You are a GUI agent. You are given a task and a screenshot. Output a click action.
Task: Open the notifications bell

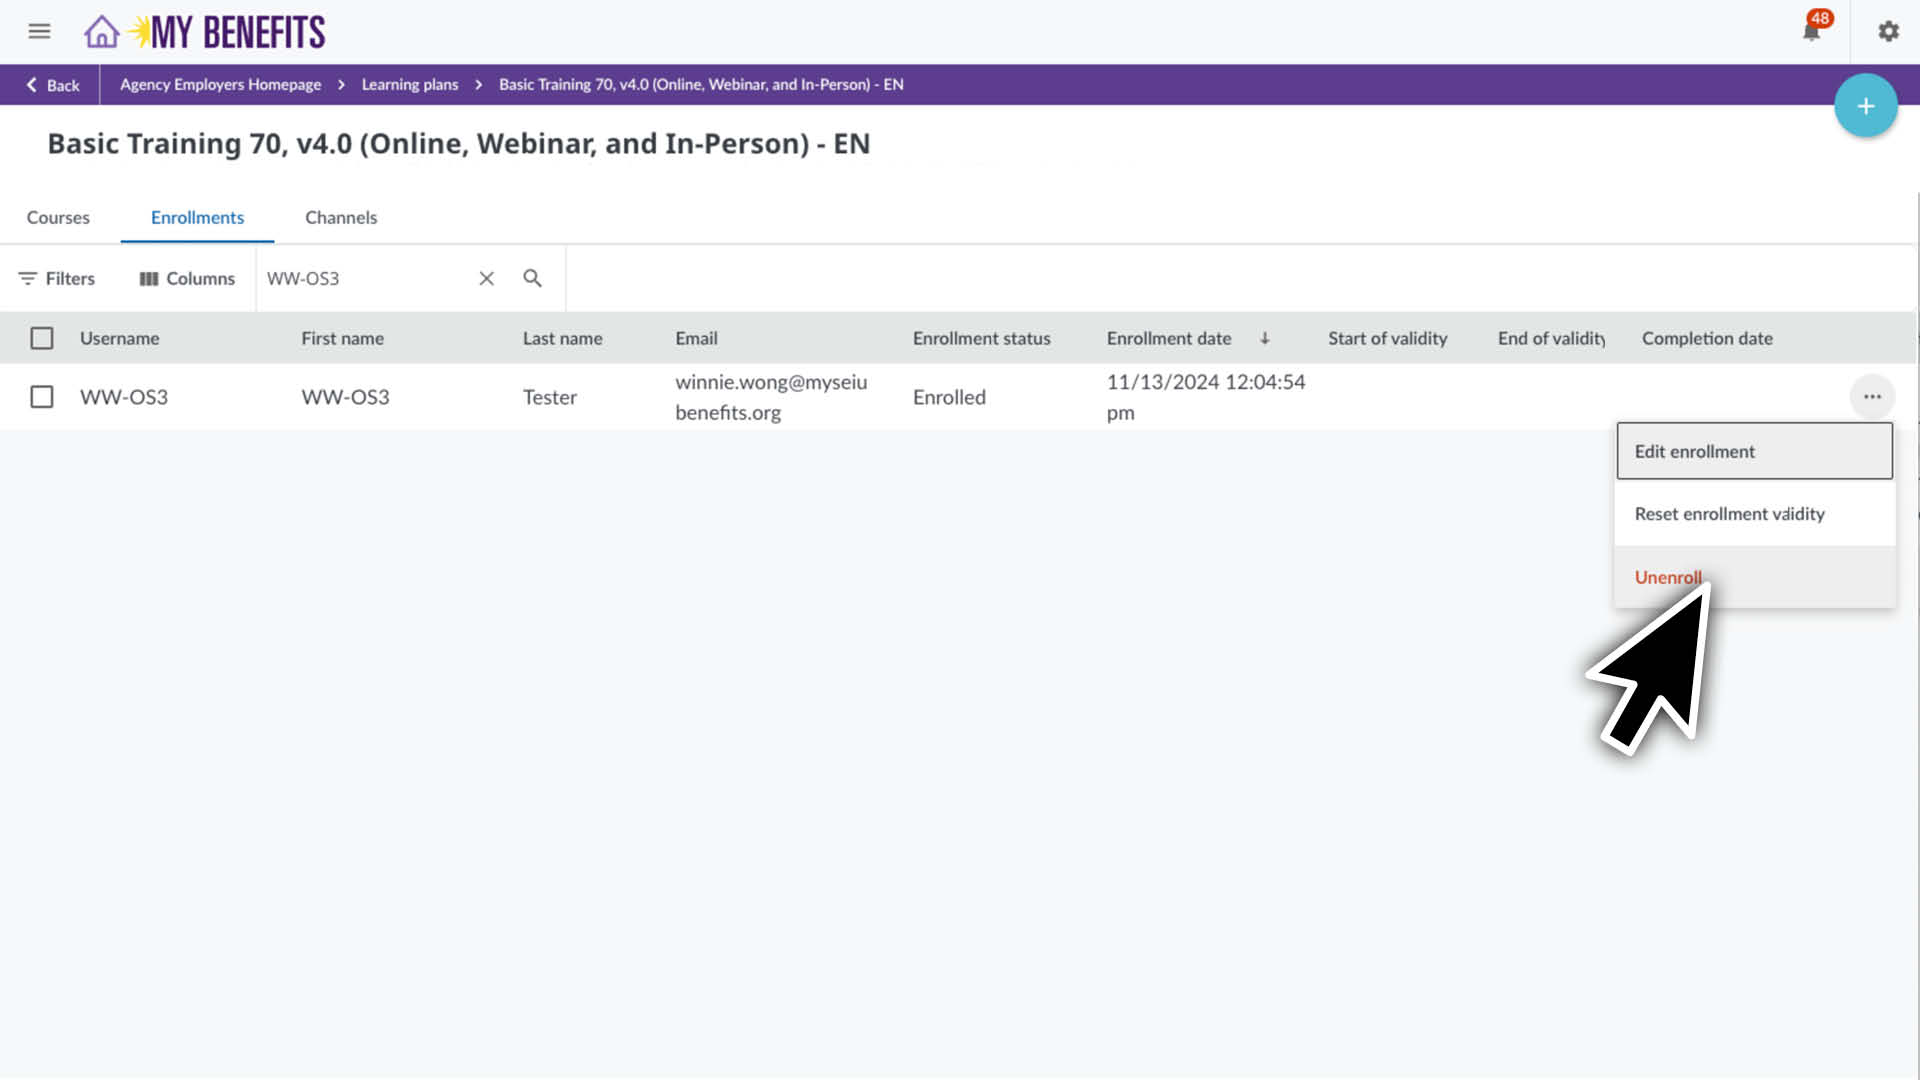[x=1811, y=32]
